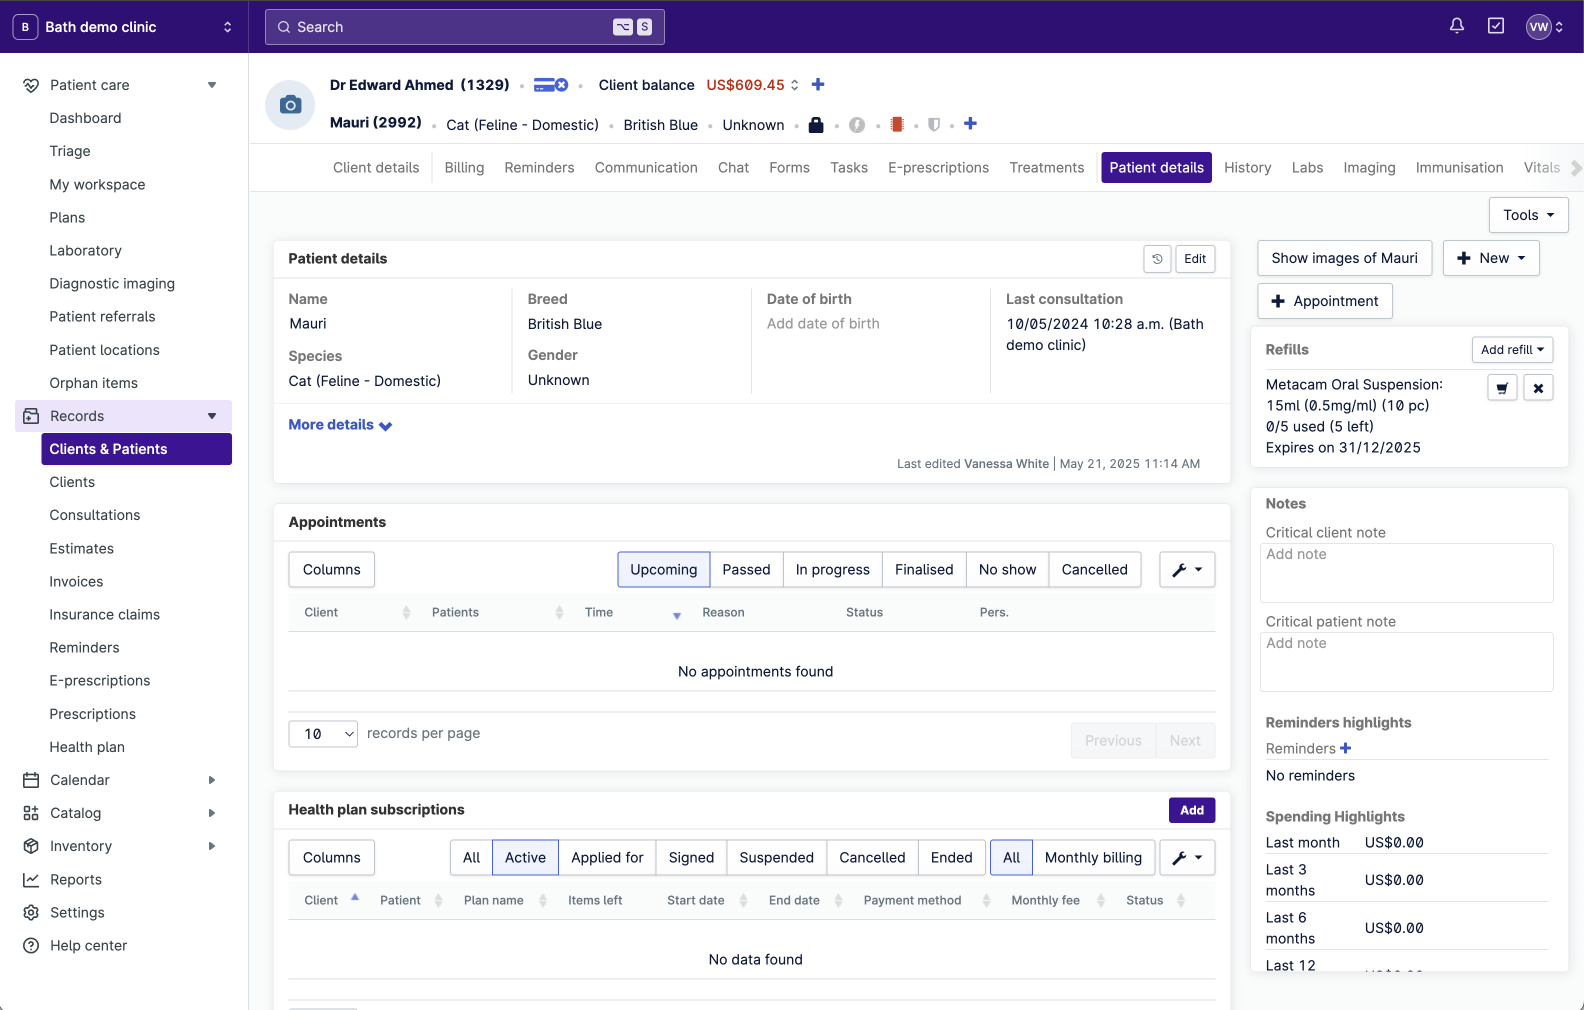Click the blue plus beside Reminders
The height and width of the screenshot is (1010, 1584).
[x=1346, y=748]
